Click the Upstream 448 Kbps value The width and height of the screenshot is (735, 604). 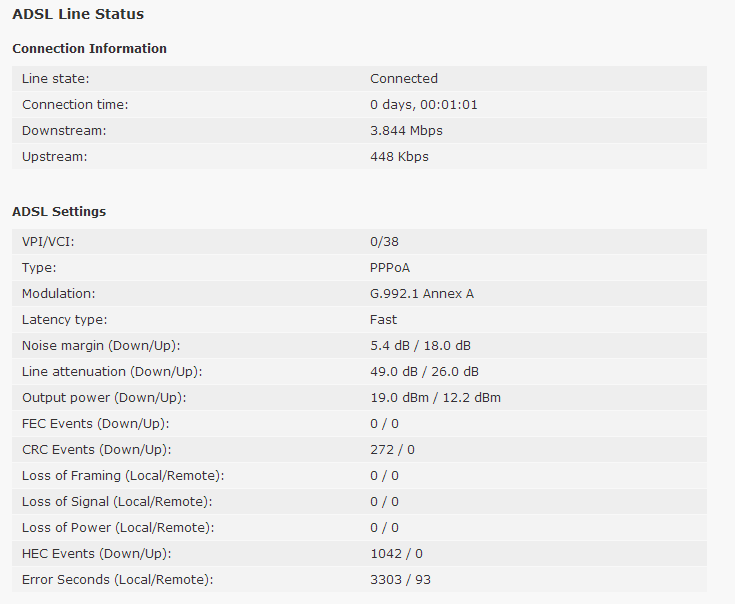399,157
